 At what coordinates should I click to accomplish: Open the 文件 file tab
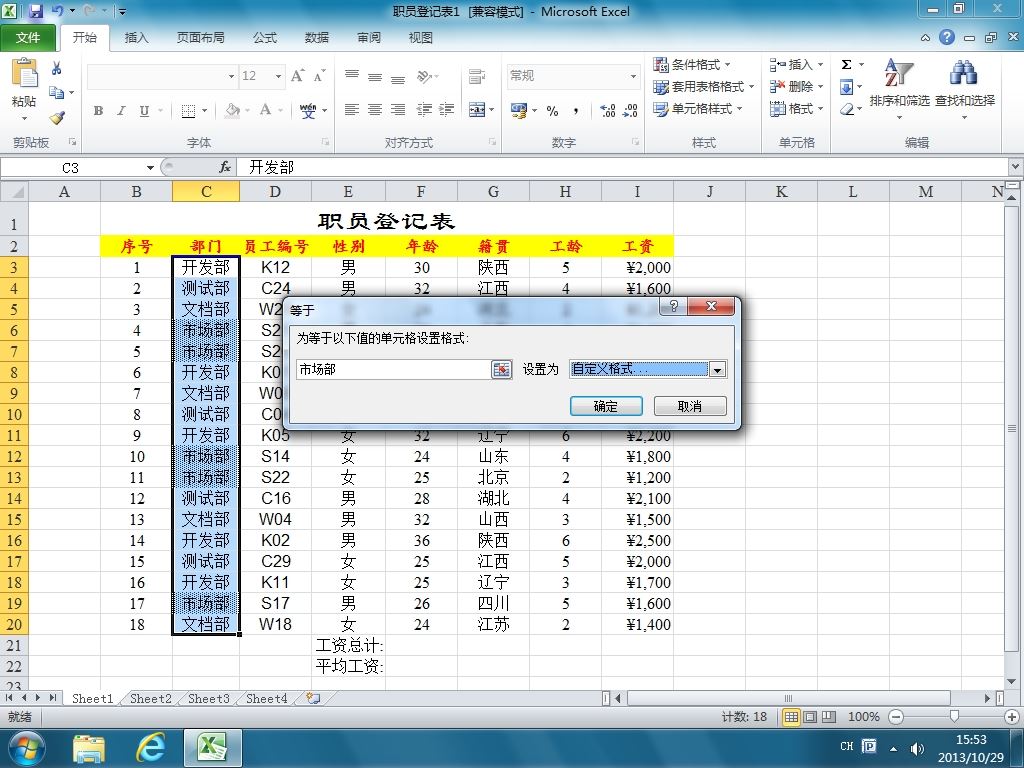[28, 38]
